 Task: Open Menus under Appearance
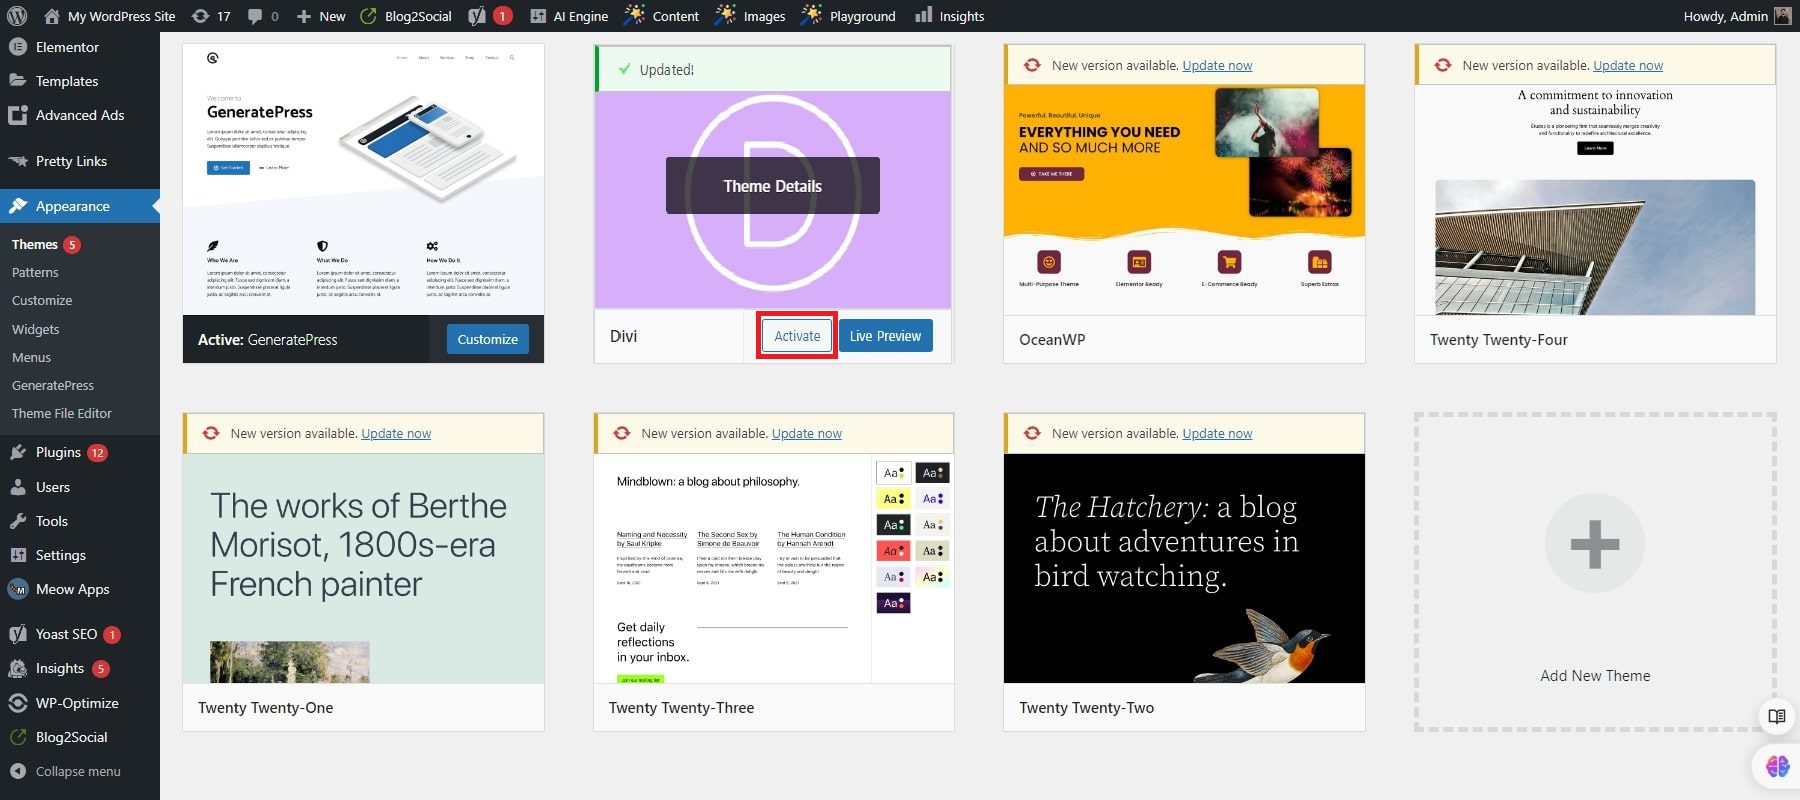coord(31,357)
